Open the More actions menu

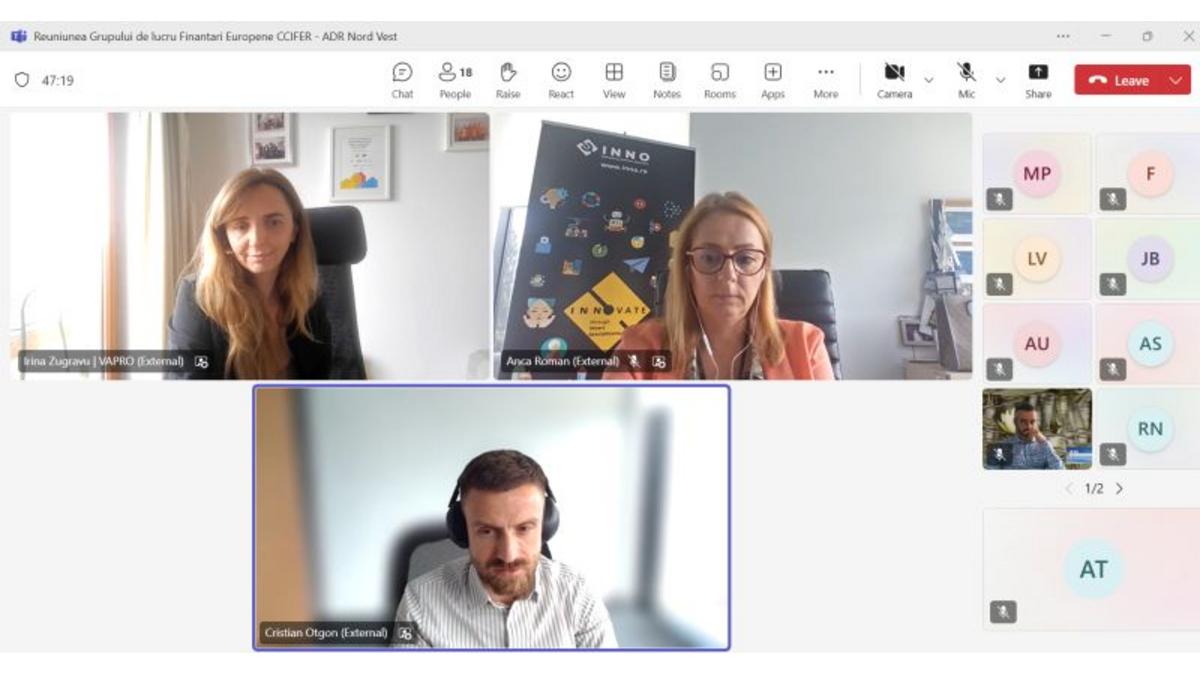(x=825, y=80)
